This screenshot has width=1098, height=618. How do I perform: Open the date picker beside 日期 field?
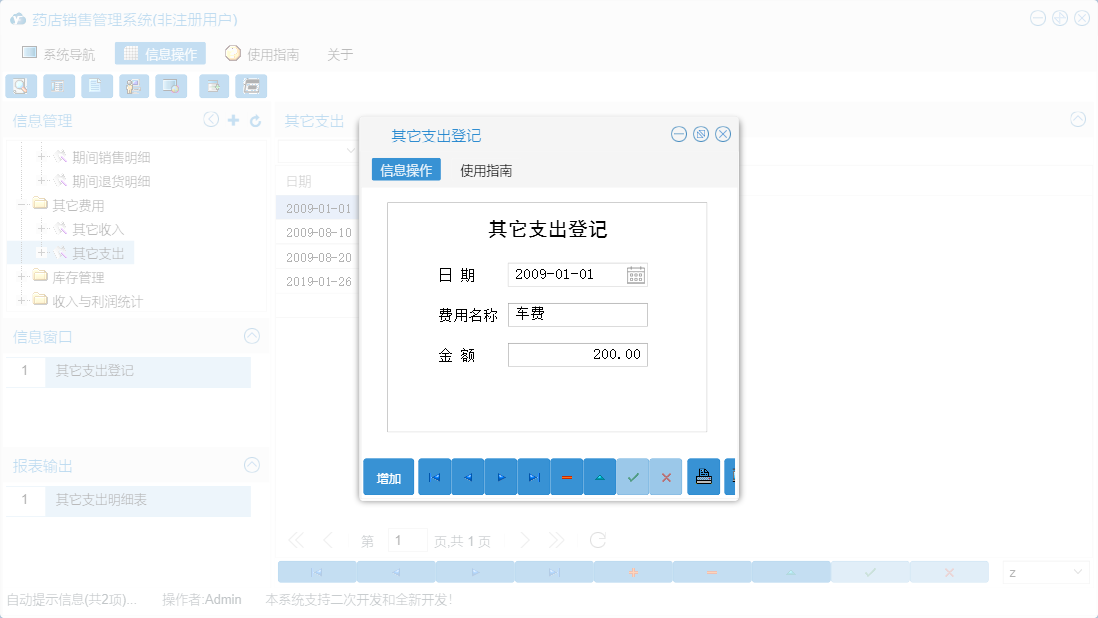(x=637, y=274)
